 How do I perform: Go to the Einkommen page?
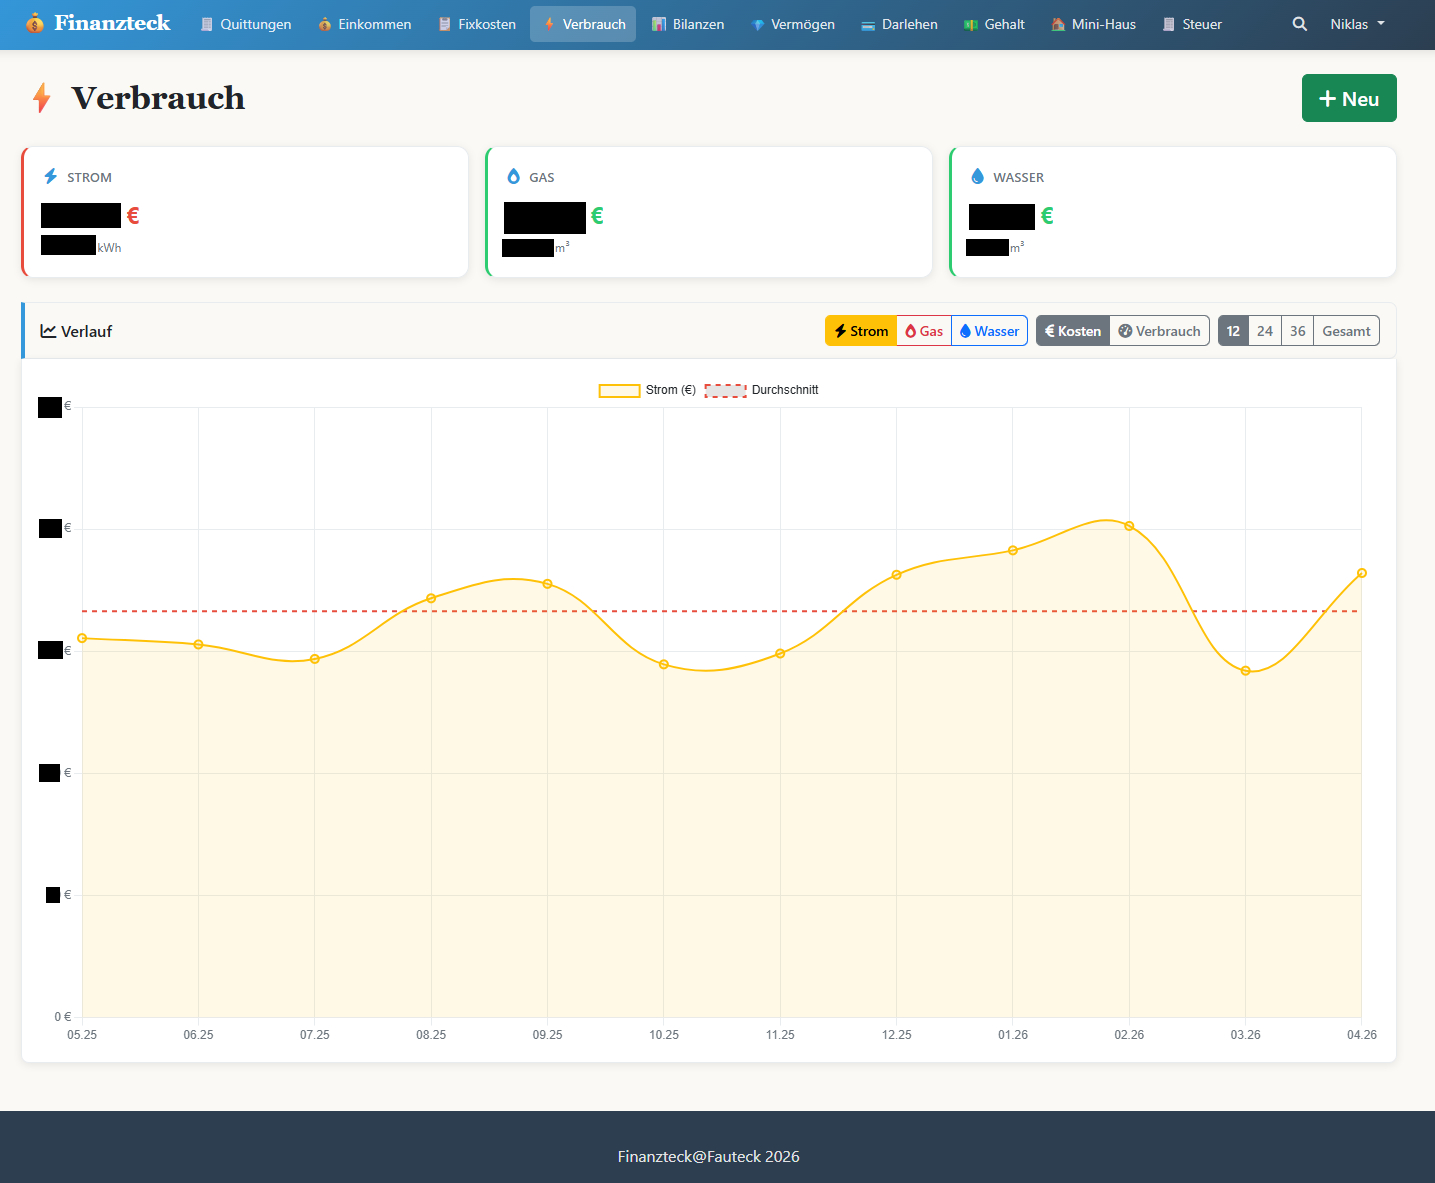click(365, 24)
